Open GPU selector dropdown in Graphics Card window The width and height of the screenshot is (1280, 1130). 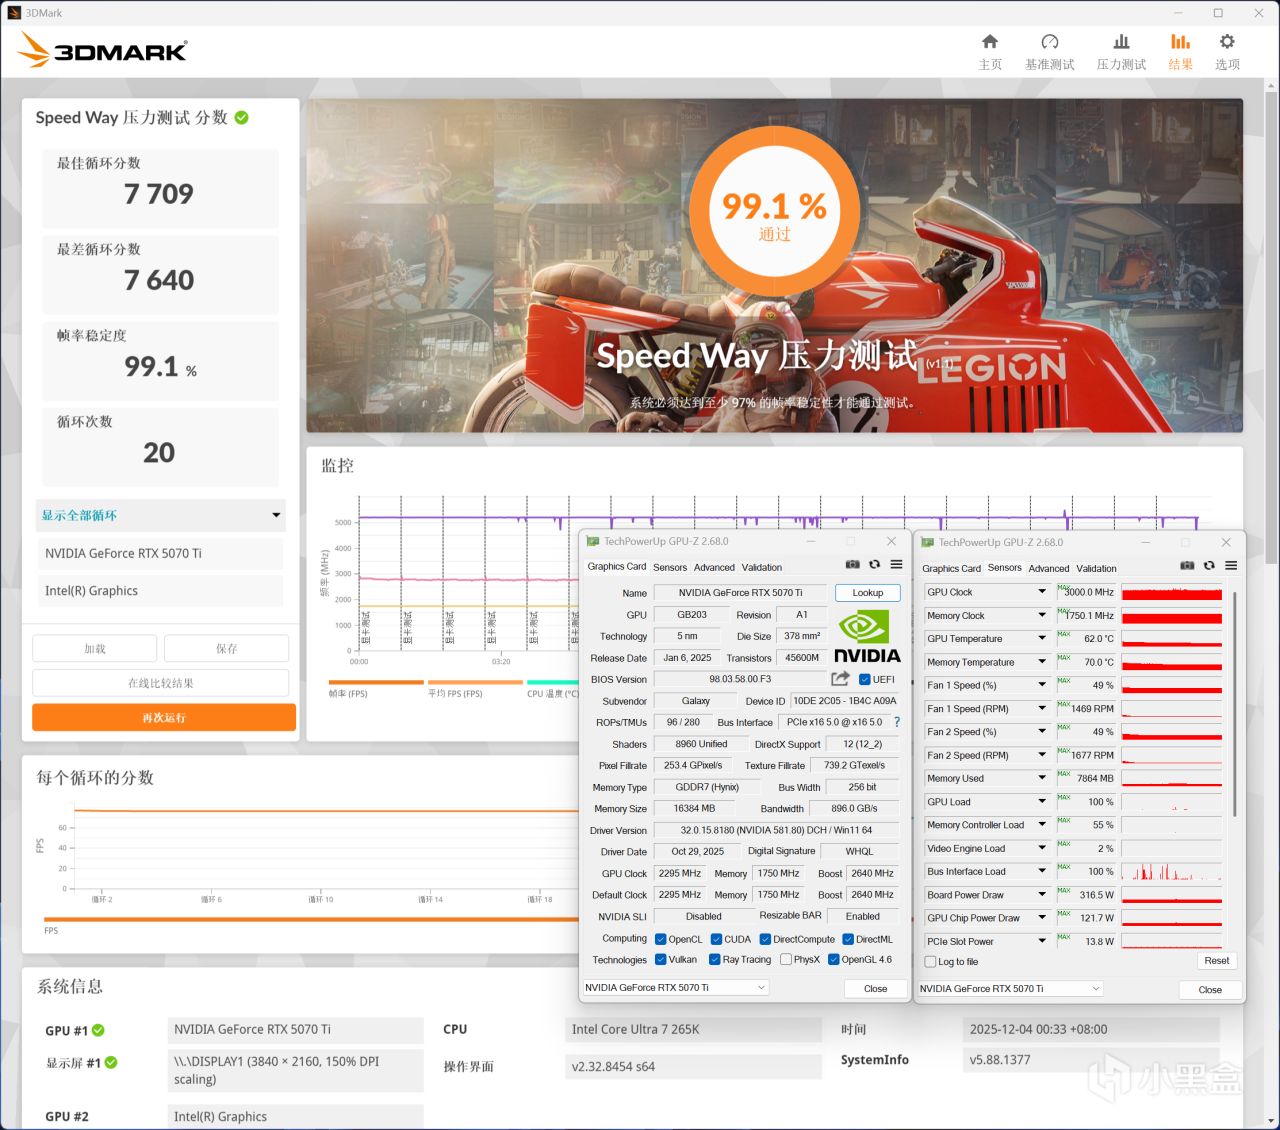click(x=676, y=988)
